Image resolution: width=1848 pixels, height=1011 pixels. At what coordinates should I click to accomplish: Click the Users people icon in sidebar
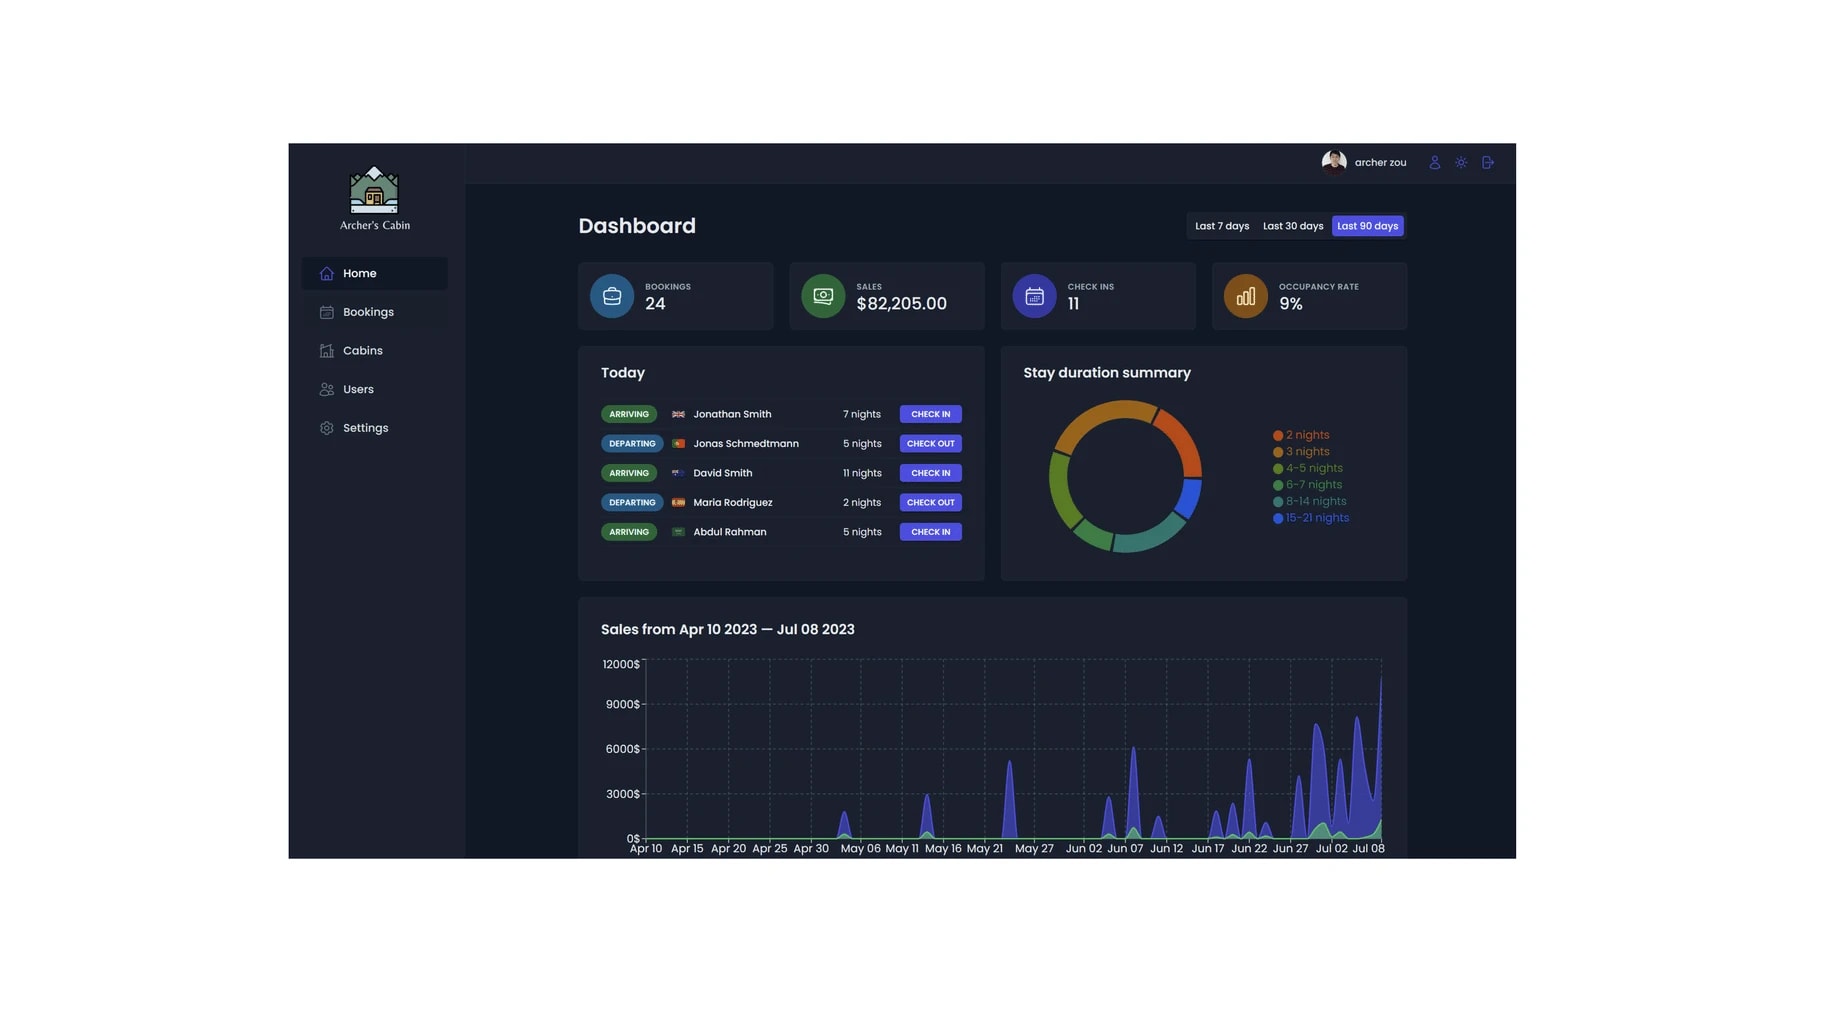click(x=326, y=389)
